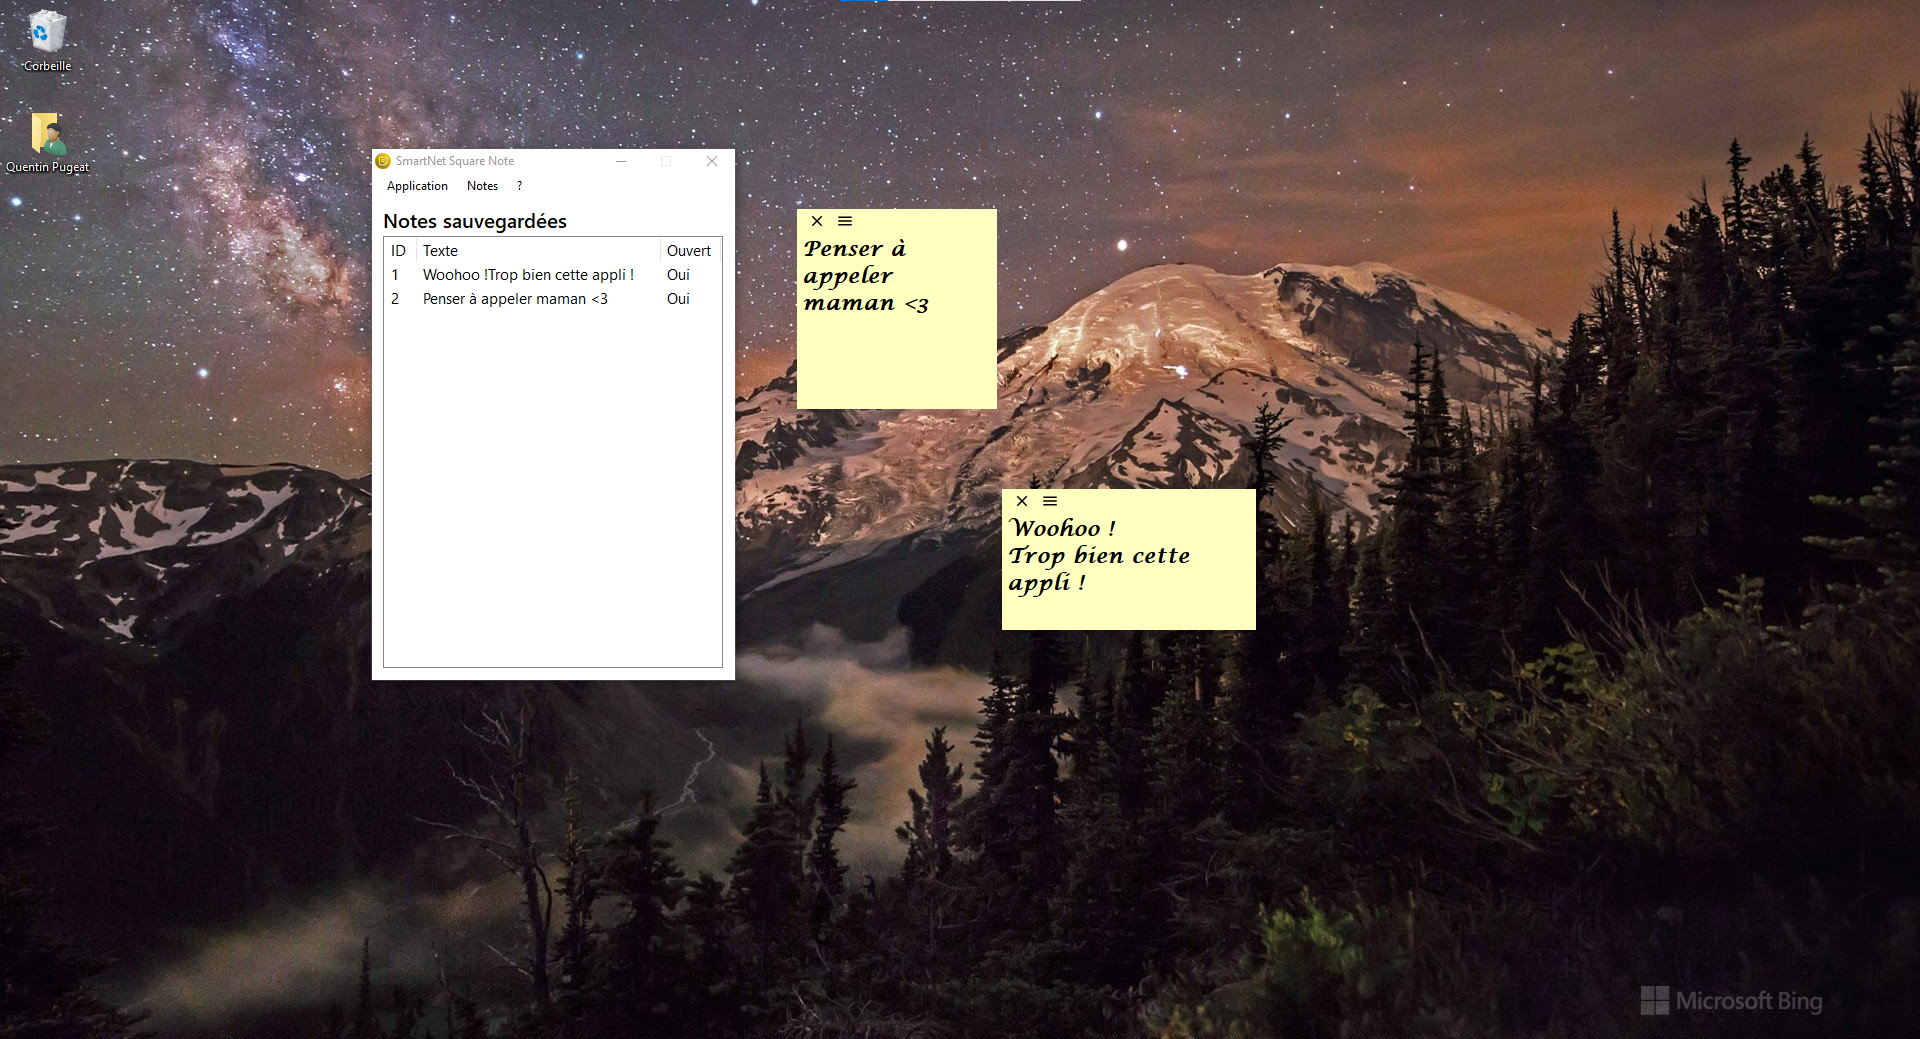Screen dimensions: 1920x1039
Task: Select the row 'Woohoo !Trop bien cette appli !'
Action: [x=552, y=275]
